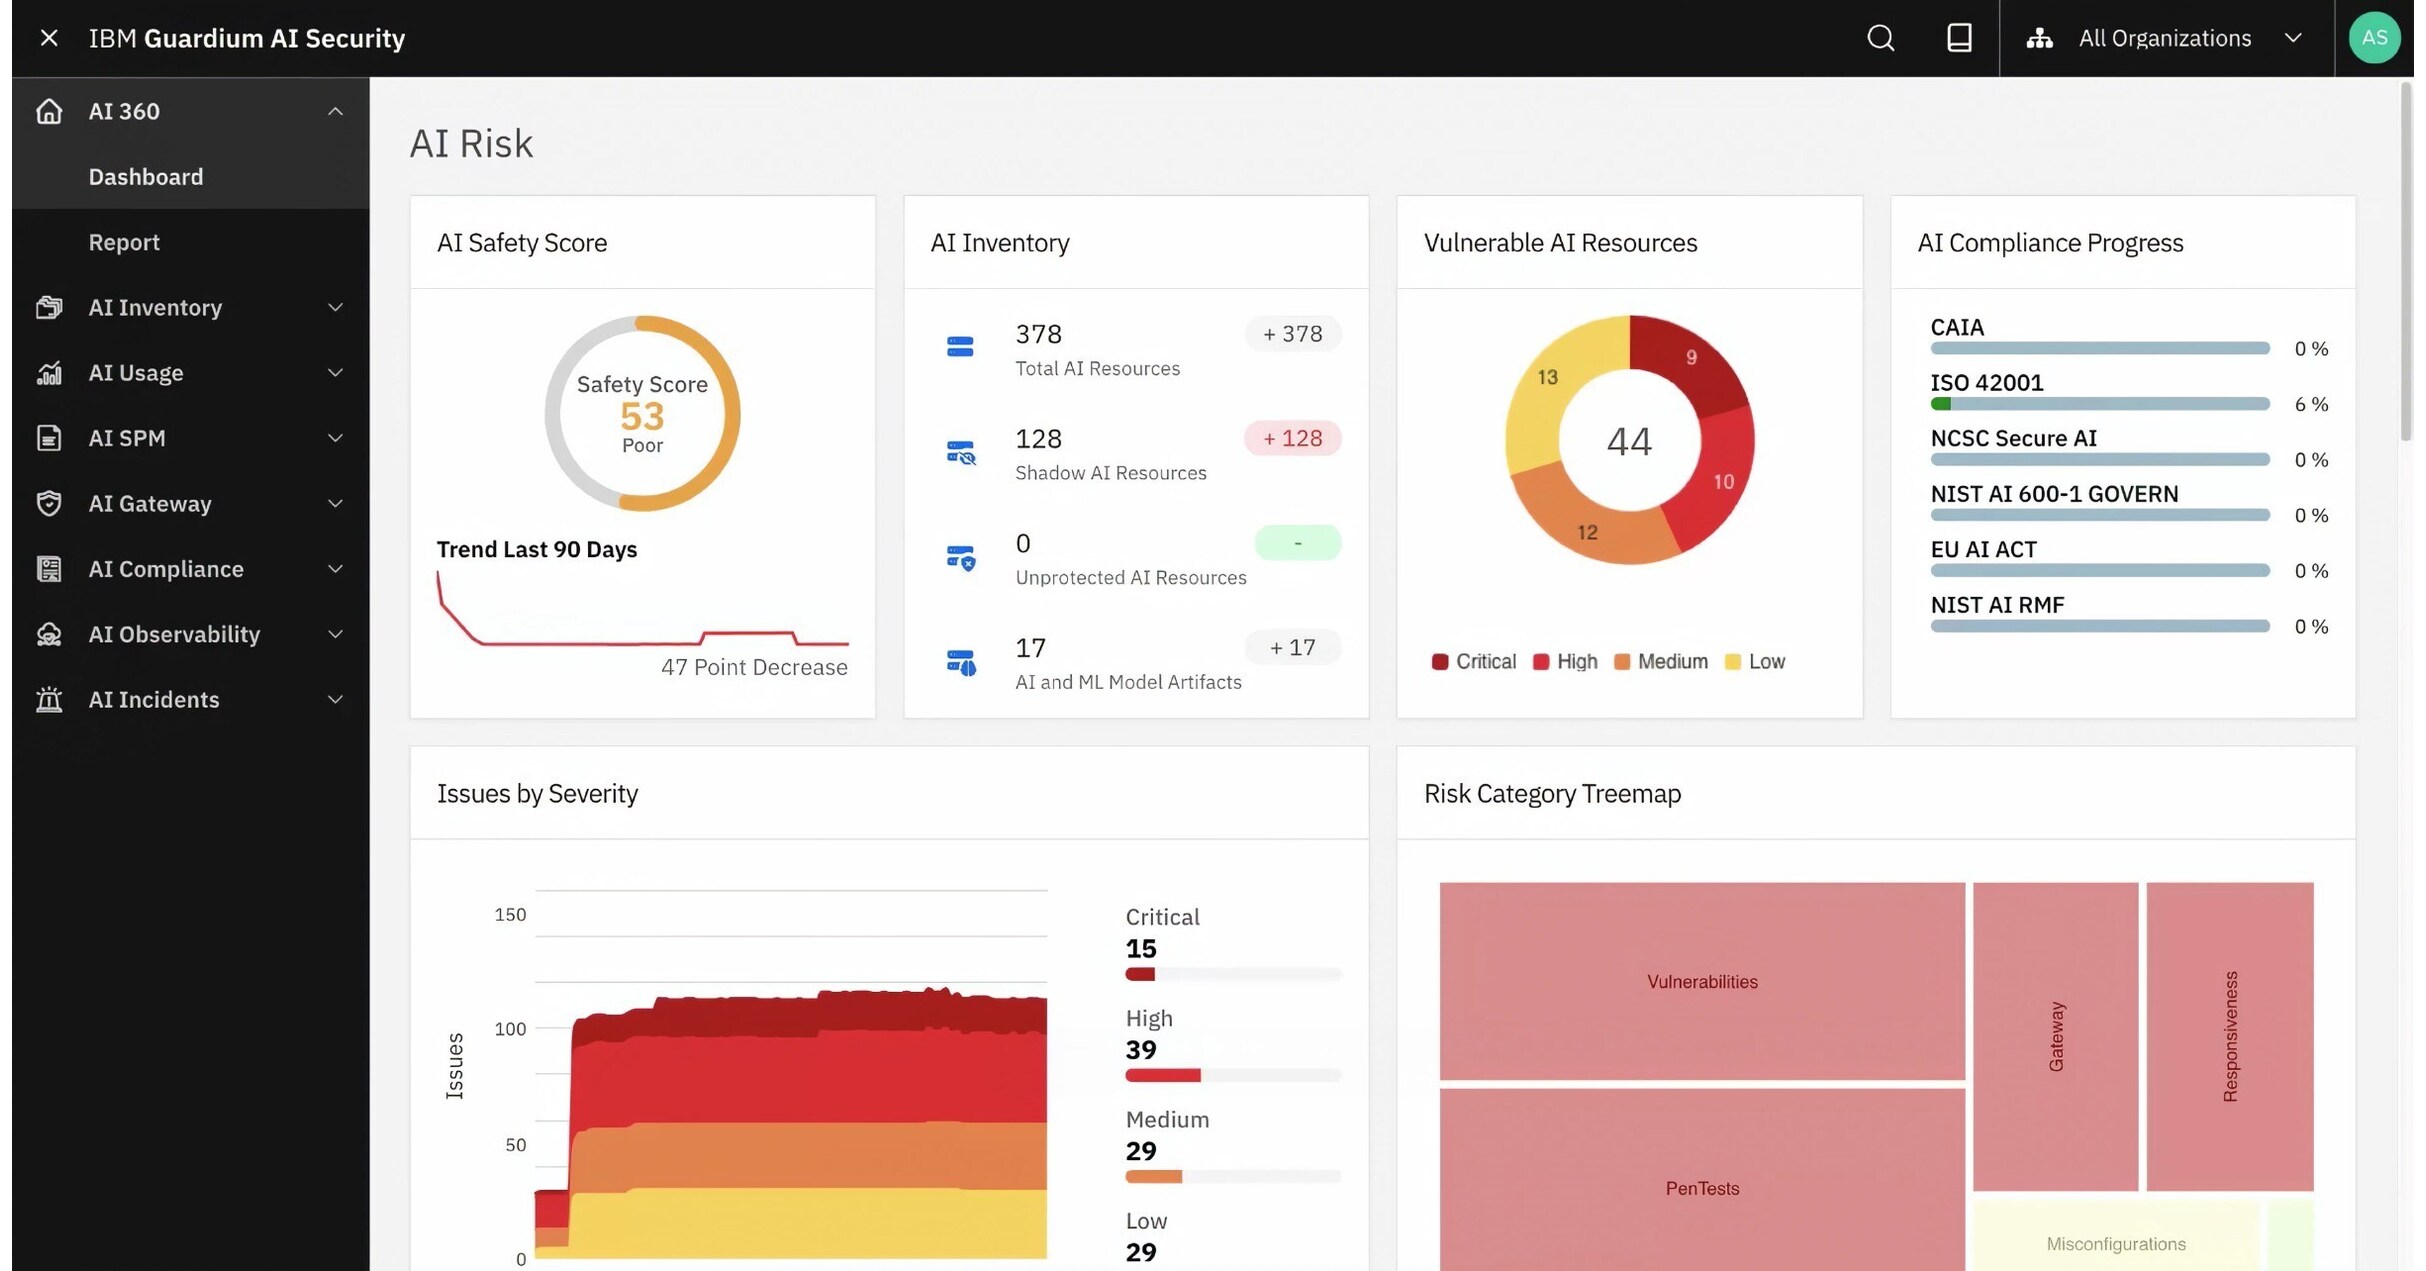Collapse the AI 360 section

pyautogui.click(x=335, y=111)
